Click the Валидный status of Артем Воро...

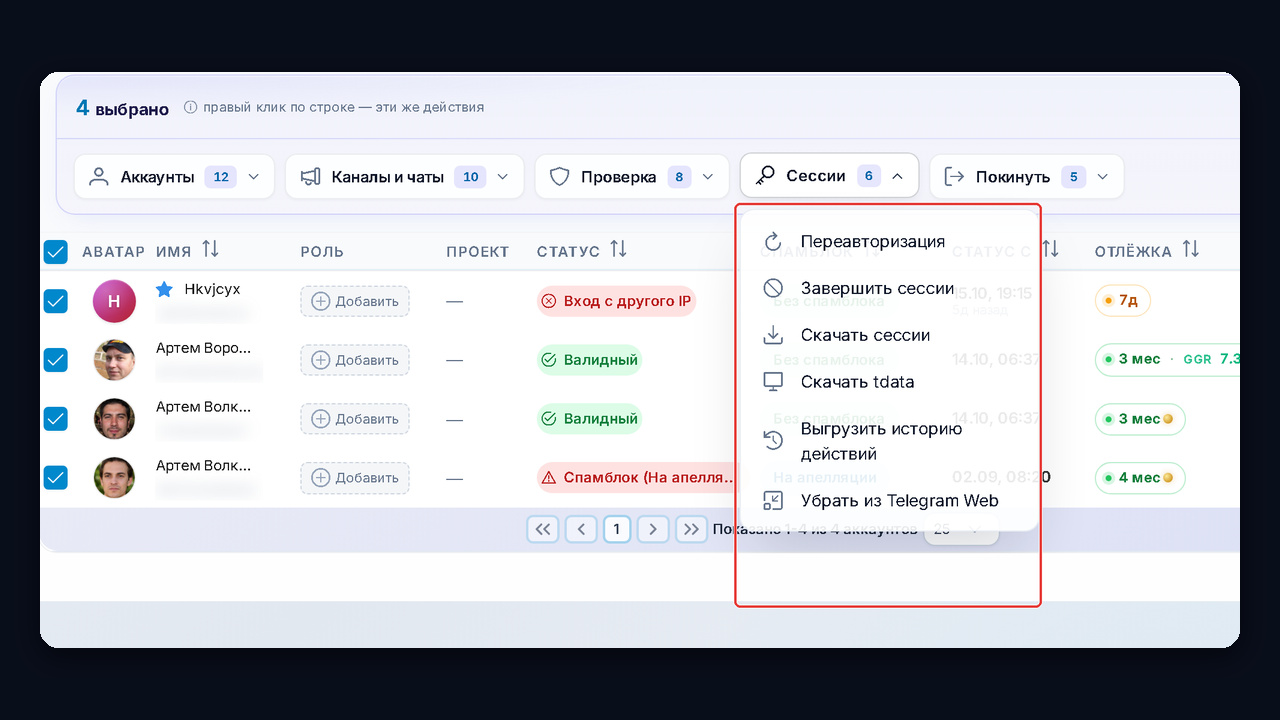tap(589, 360)
